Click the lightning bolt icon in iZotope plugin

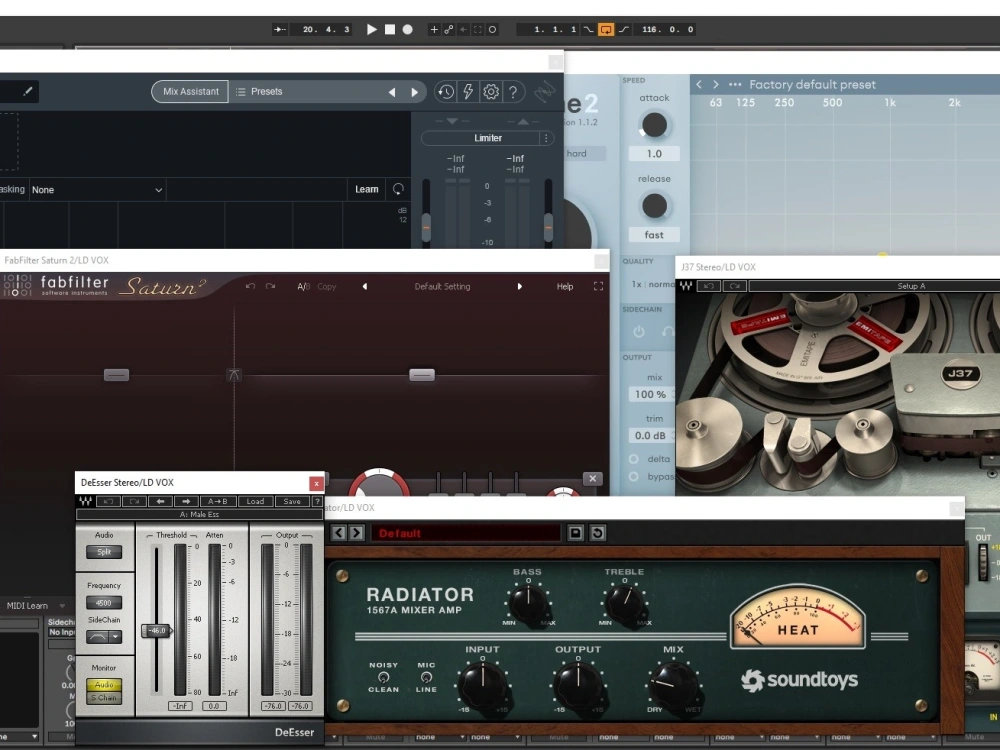point(467,92)
